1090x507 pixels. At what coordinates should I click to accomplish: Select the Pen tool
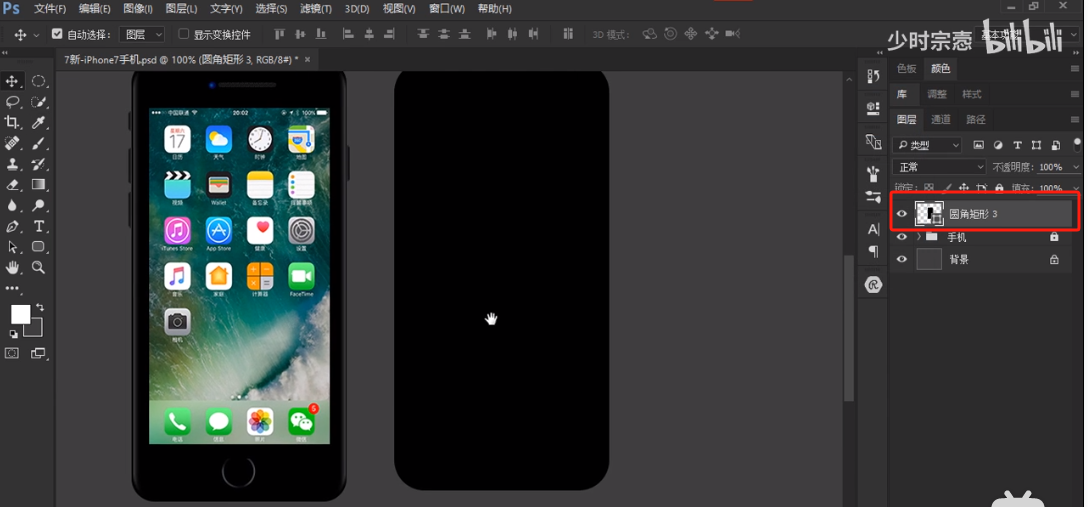[x=12, y=226]
